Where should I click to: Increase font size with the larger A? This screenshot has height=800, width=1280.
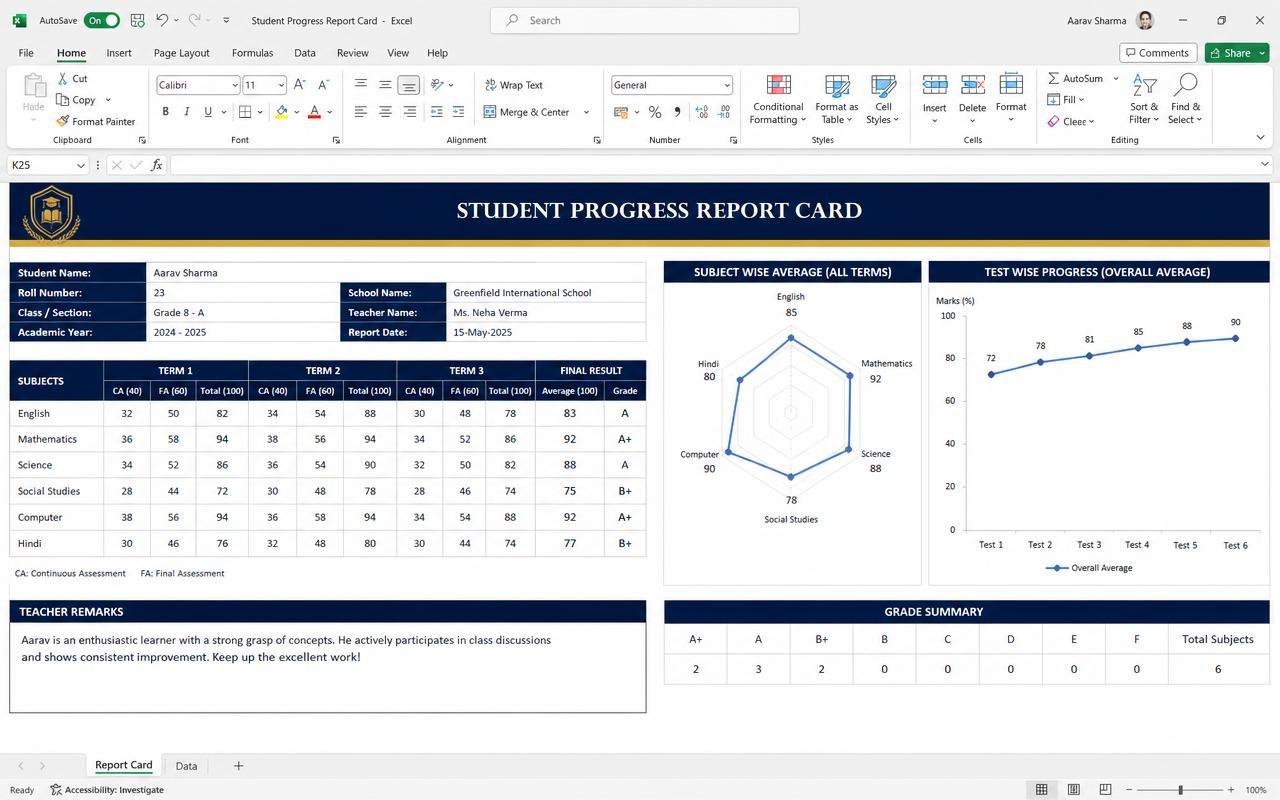[300, 85]
